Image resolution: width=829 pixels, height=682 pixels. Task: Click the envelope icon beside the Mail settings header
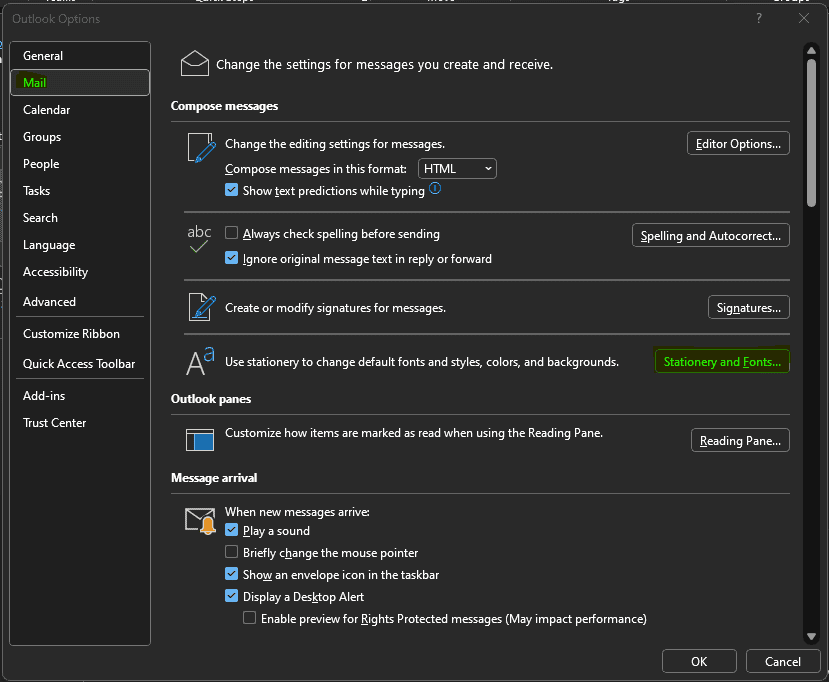(x=195, y=63)
